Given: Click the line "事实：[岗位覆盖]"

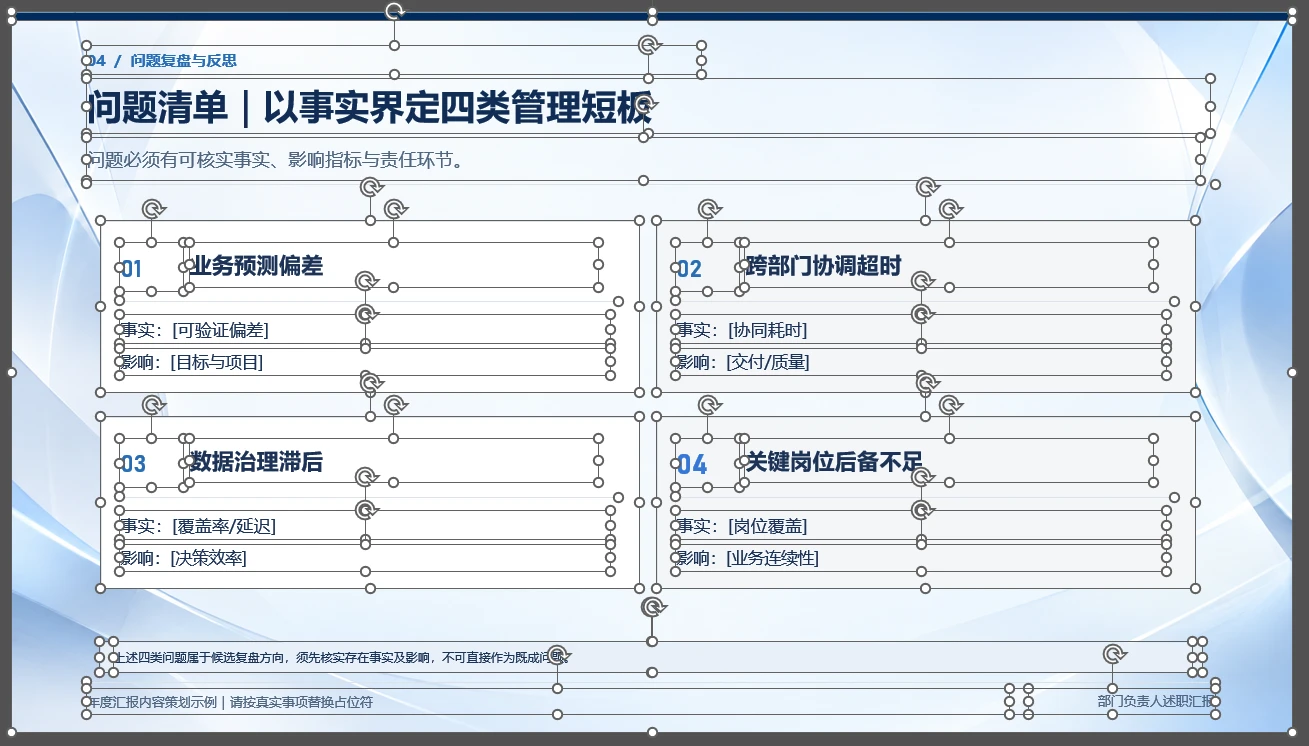Looking at the screenshot, I should coord(742,526).
